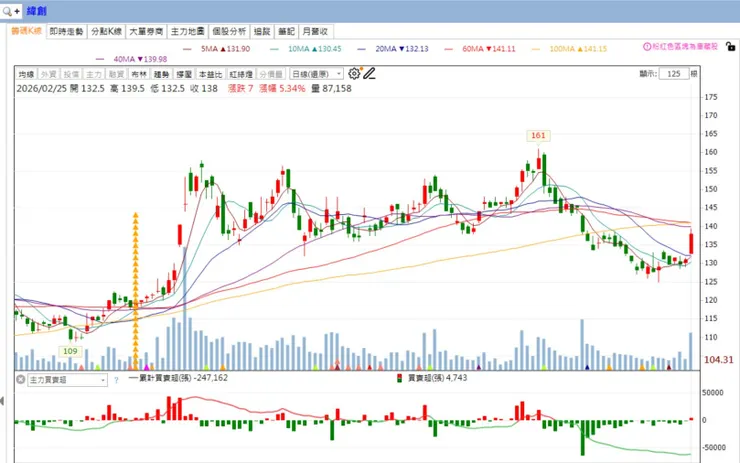This screenshot has height=463, width=740.
Task: Switch to the 即時走勢 tab
Action: tap(67, 32)
